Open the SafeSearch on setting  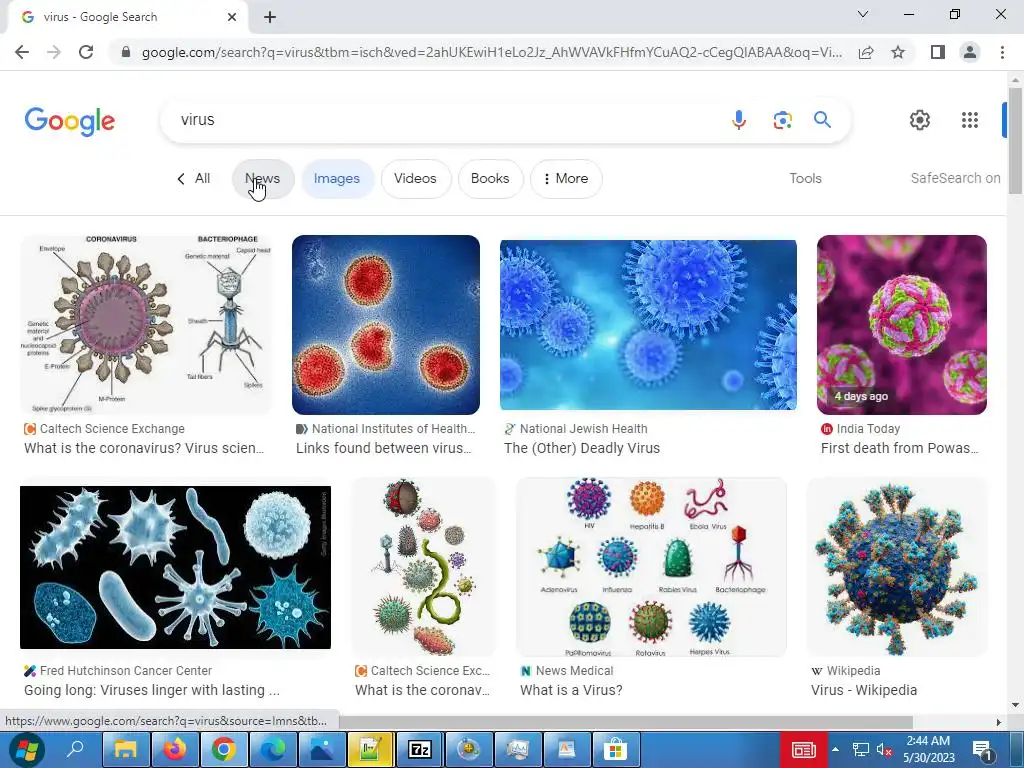tap(955, 178)
